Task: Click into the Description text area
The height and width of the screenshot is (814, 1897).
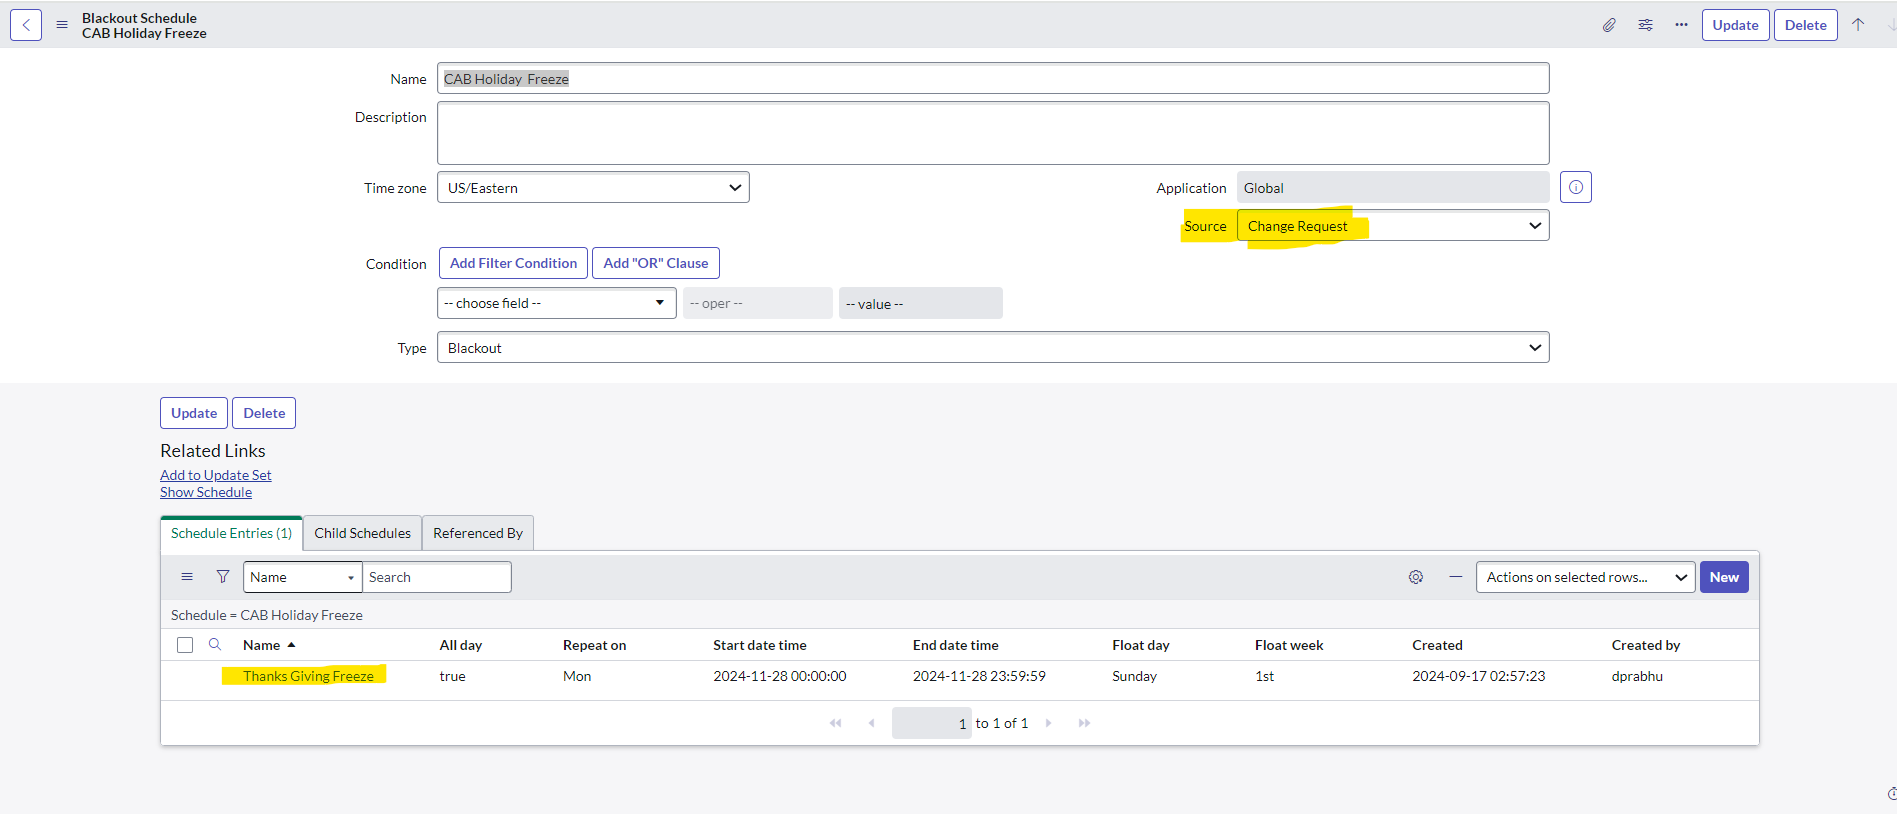Action: (993, 133)
